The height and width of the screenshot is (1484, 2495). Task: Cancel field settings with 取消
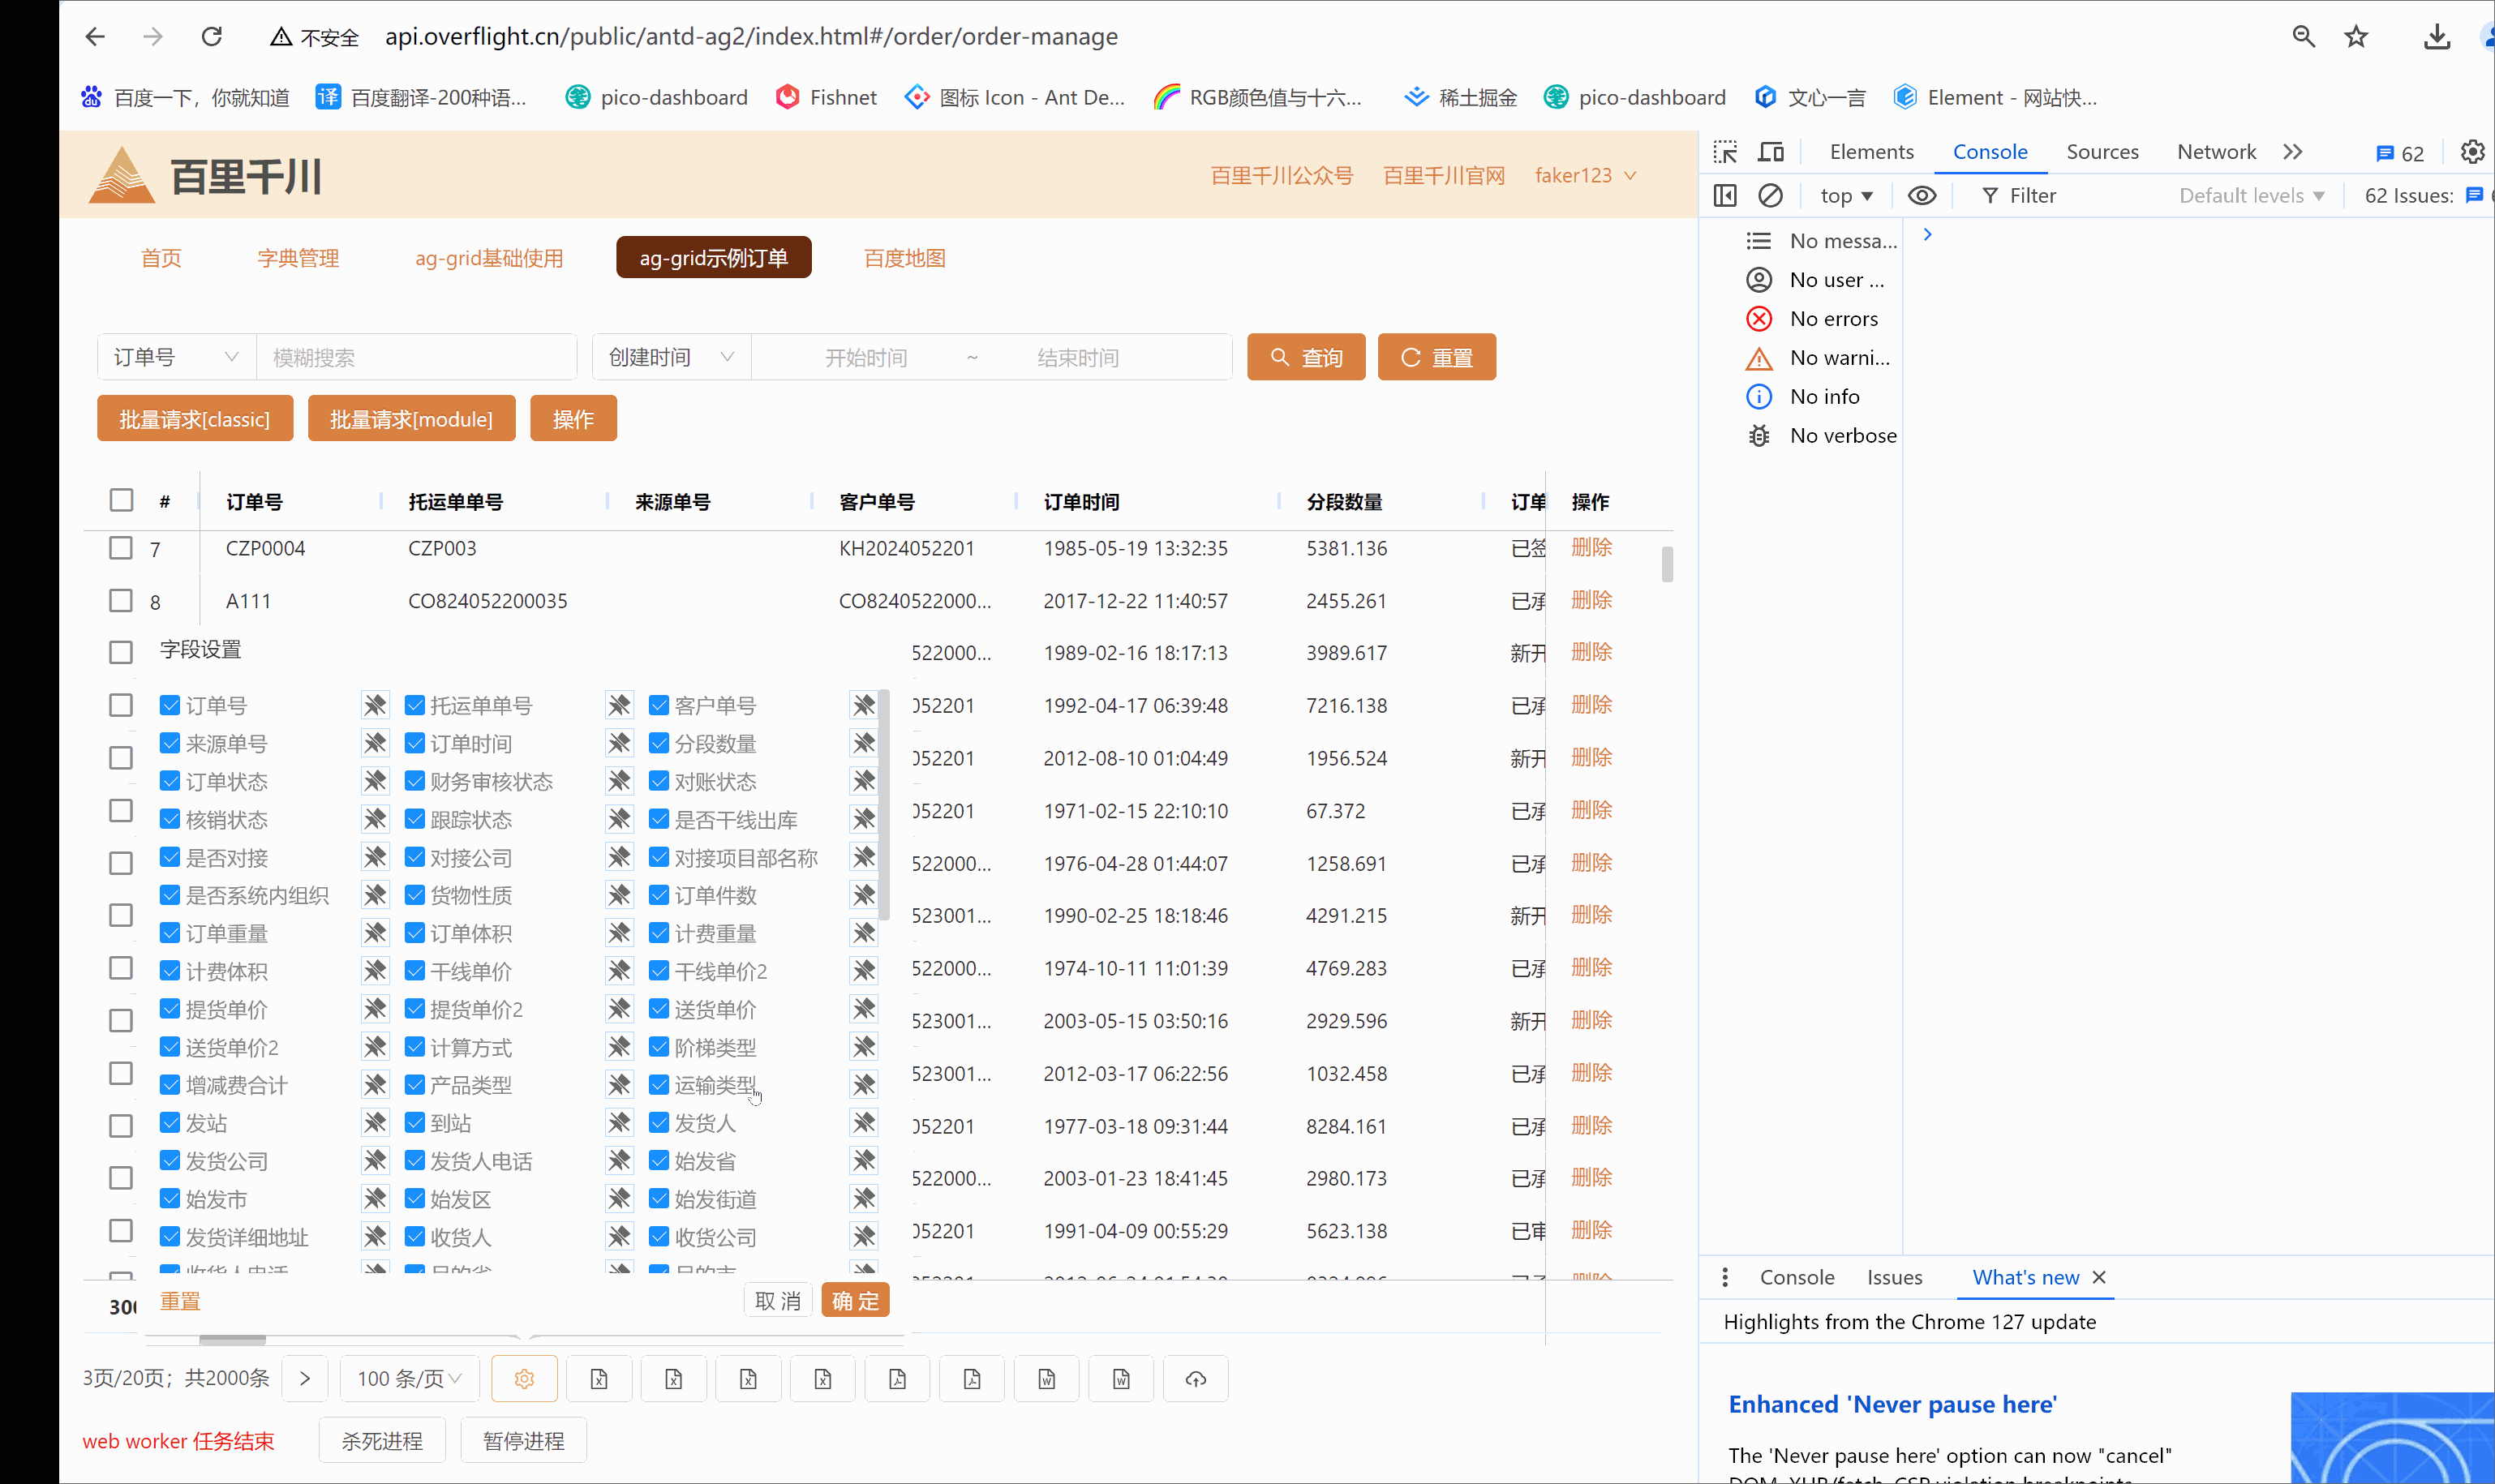pos(778,1300)
